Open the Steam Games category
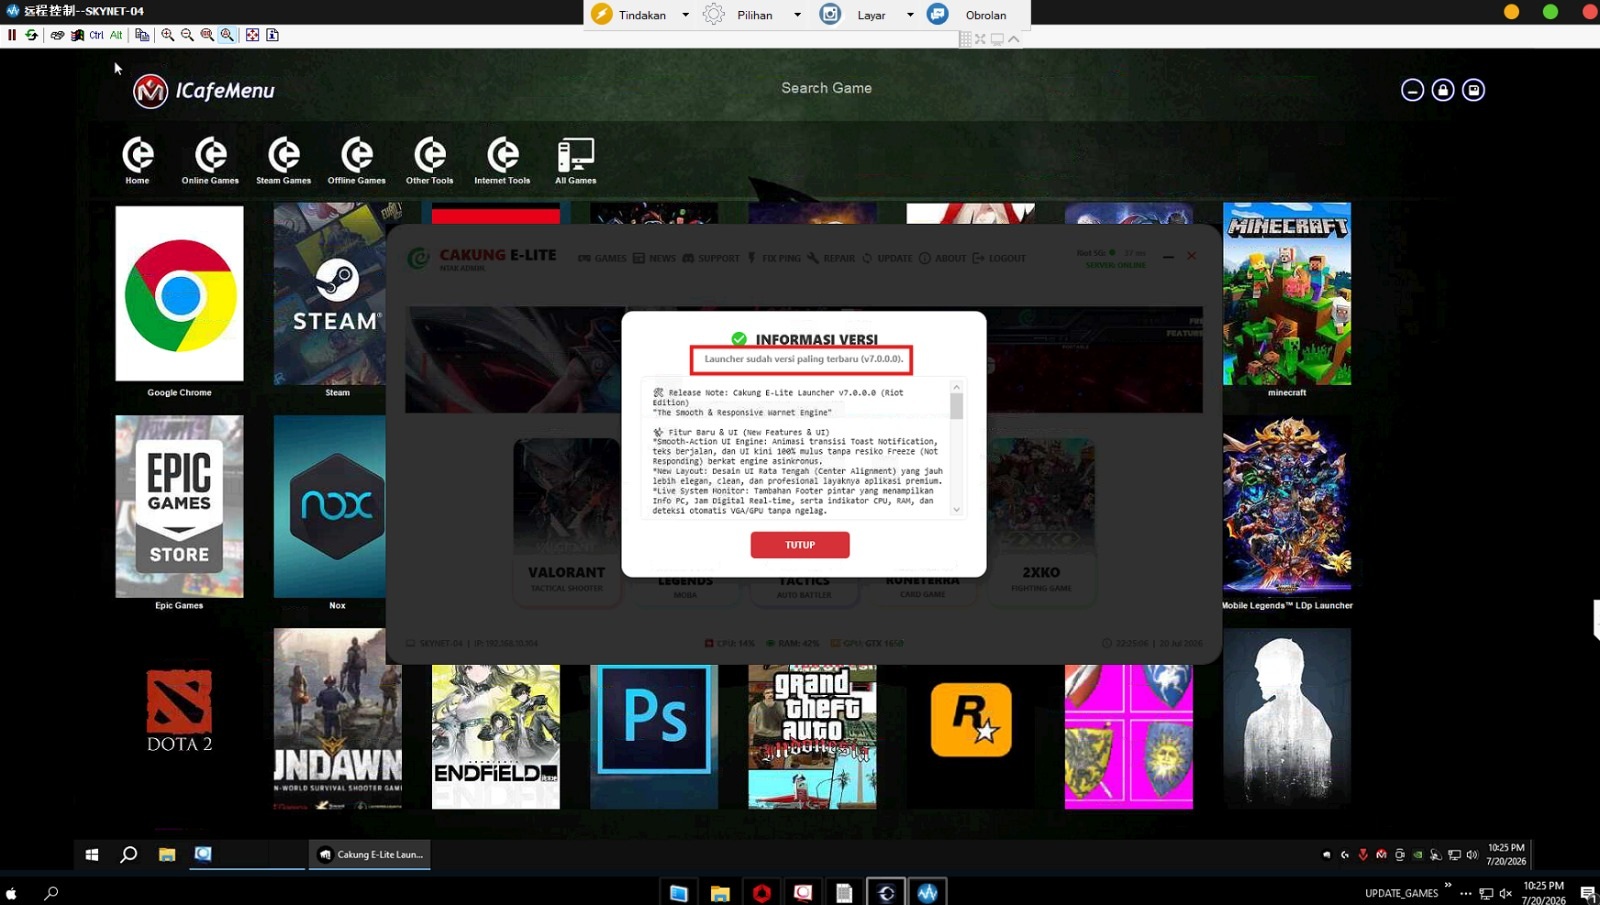 pyautogui.click(x=284, y=160)
